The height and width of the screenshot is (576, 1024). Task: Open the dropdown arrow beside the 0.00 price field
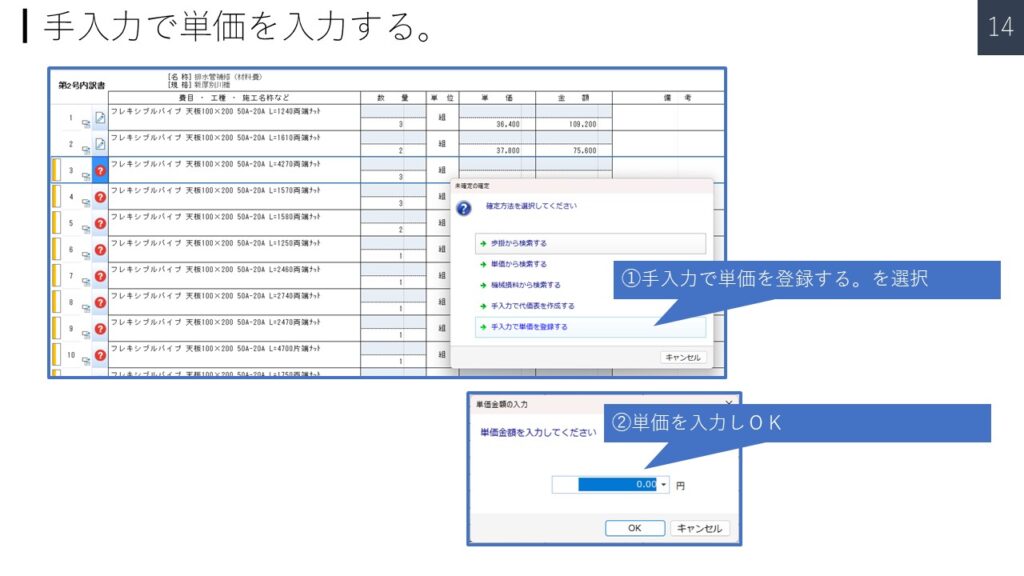coord(664,485)
